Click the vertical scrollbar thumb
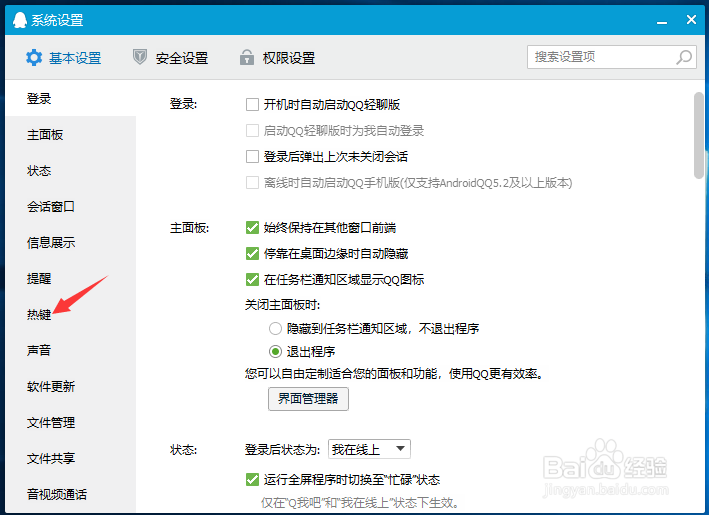The height and width of the screenshot is (515, 709). click(x=699, y=135)
